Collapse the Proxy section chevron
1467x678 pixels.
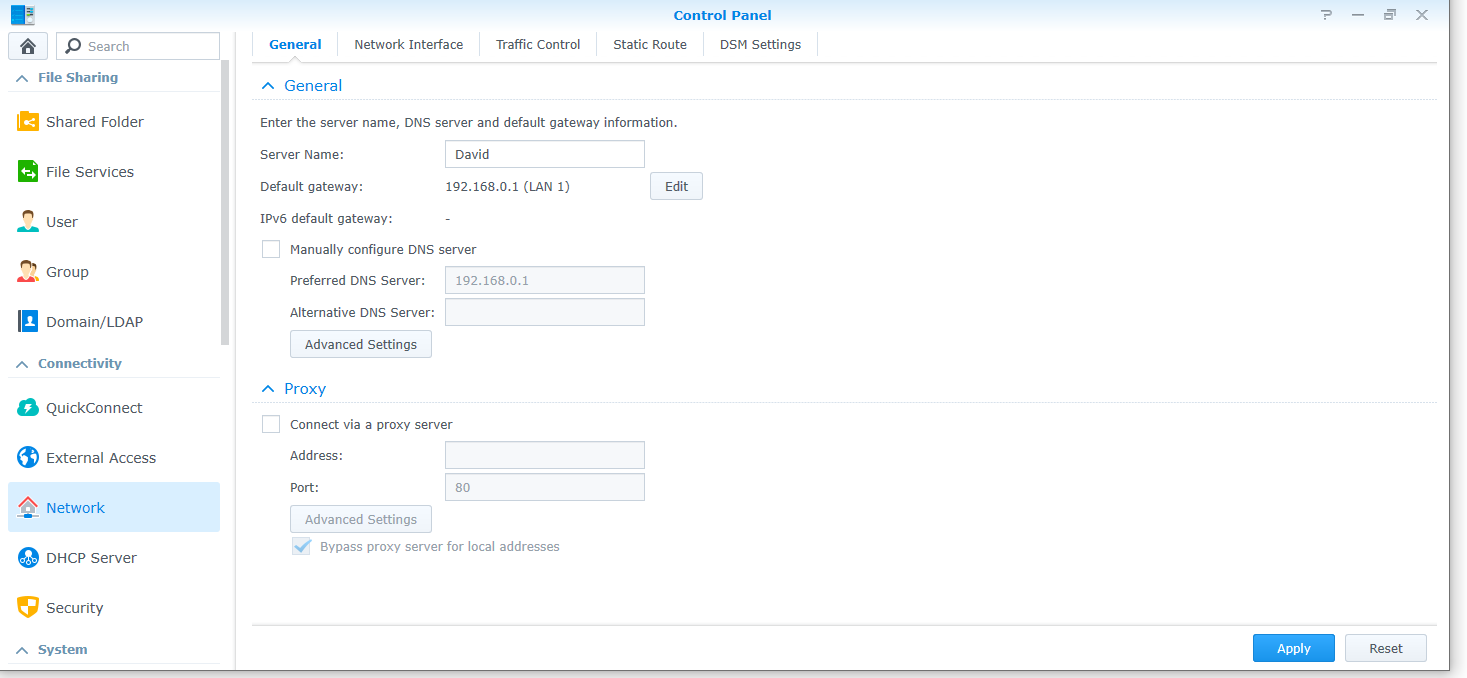click(267, 389)
